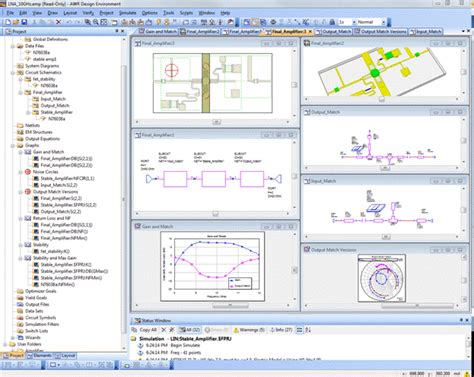The image size is (474, 377).
Task: Click the sort order icon in Status Window
Action: pos(308,330)
